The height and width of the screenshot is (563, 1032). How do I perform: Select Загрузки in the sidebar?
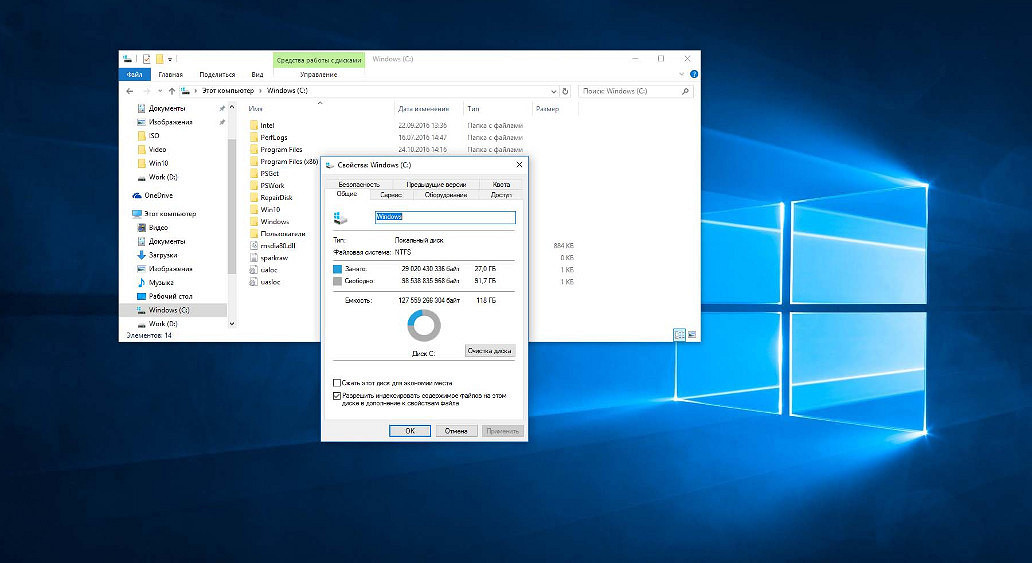[x=162, y=255]
